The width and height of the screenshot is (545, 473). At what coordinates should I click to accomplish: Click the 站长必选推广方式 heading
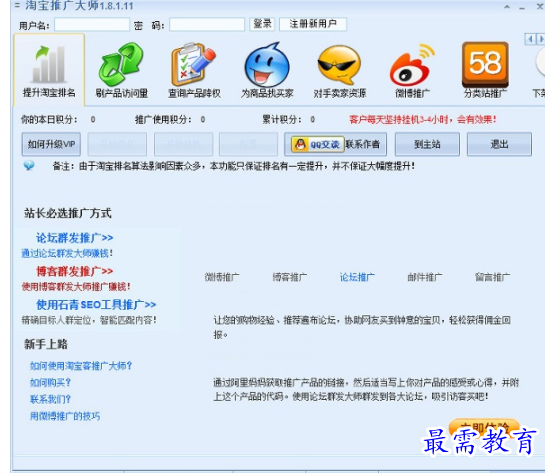68,213
